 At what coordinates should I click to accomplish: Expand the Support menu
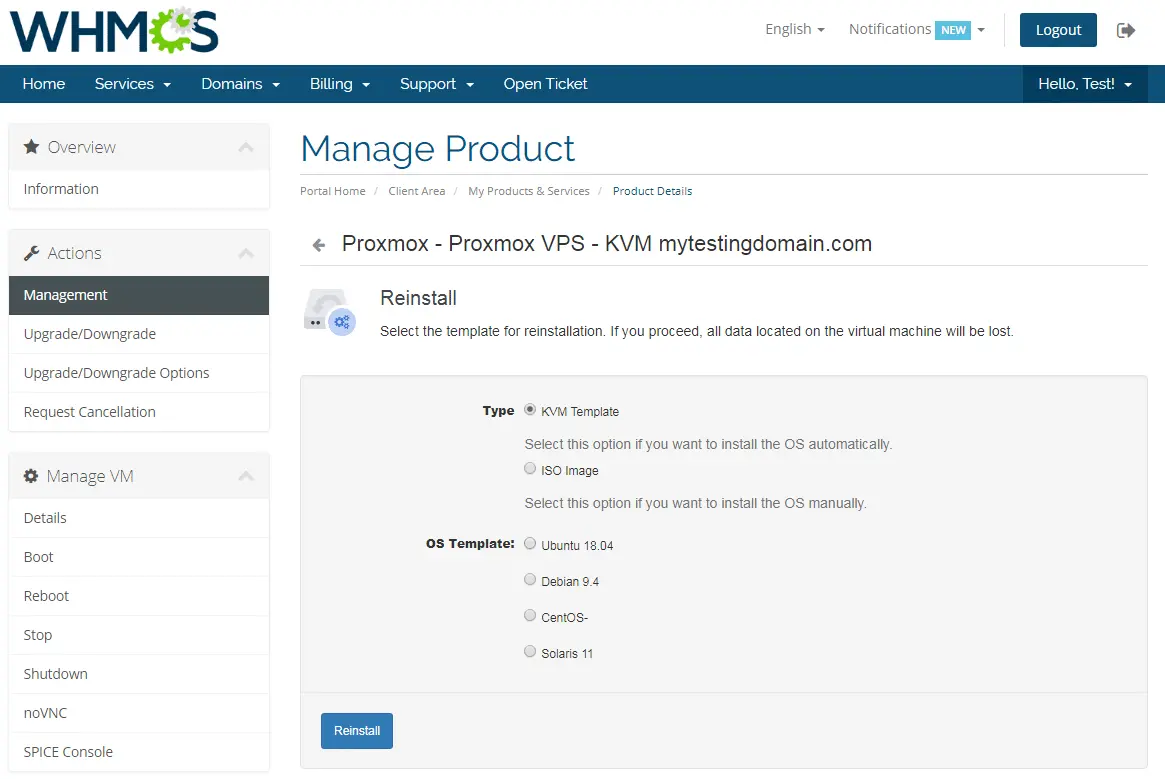[x=437, y=84]
